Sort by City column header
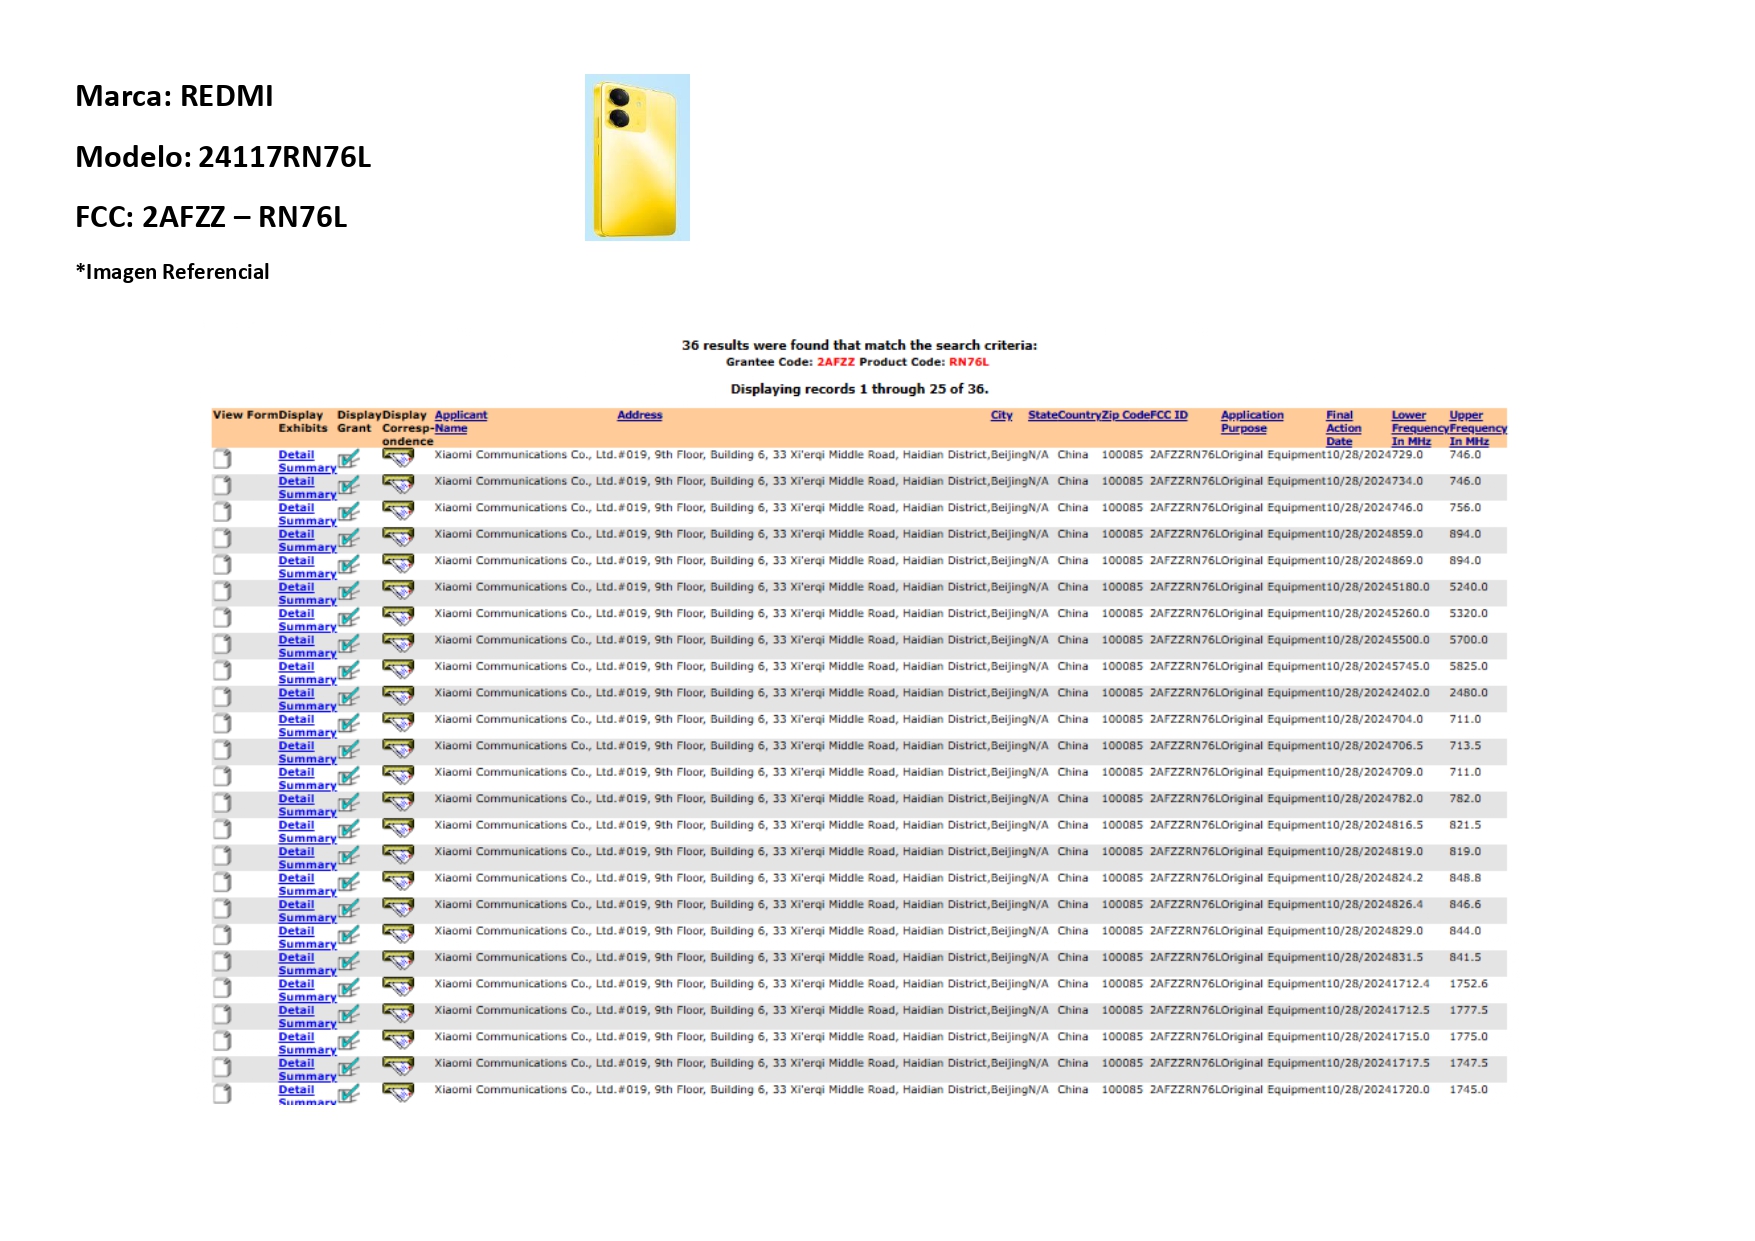The height and width of the screenshot is (1241, 1755). click(1001, 415)
